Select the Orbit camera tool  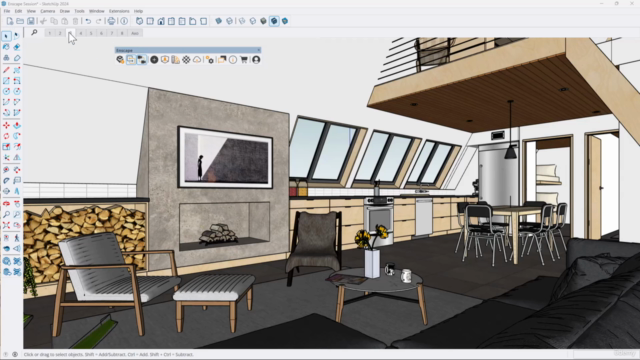coord(6,203)
